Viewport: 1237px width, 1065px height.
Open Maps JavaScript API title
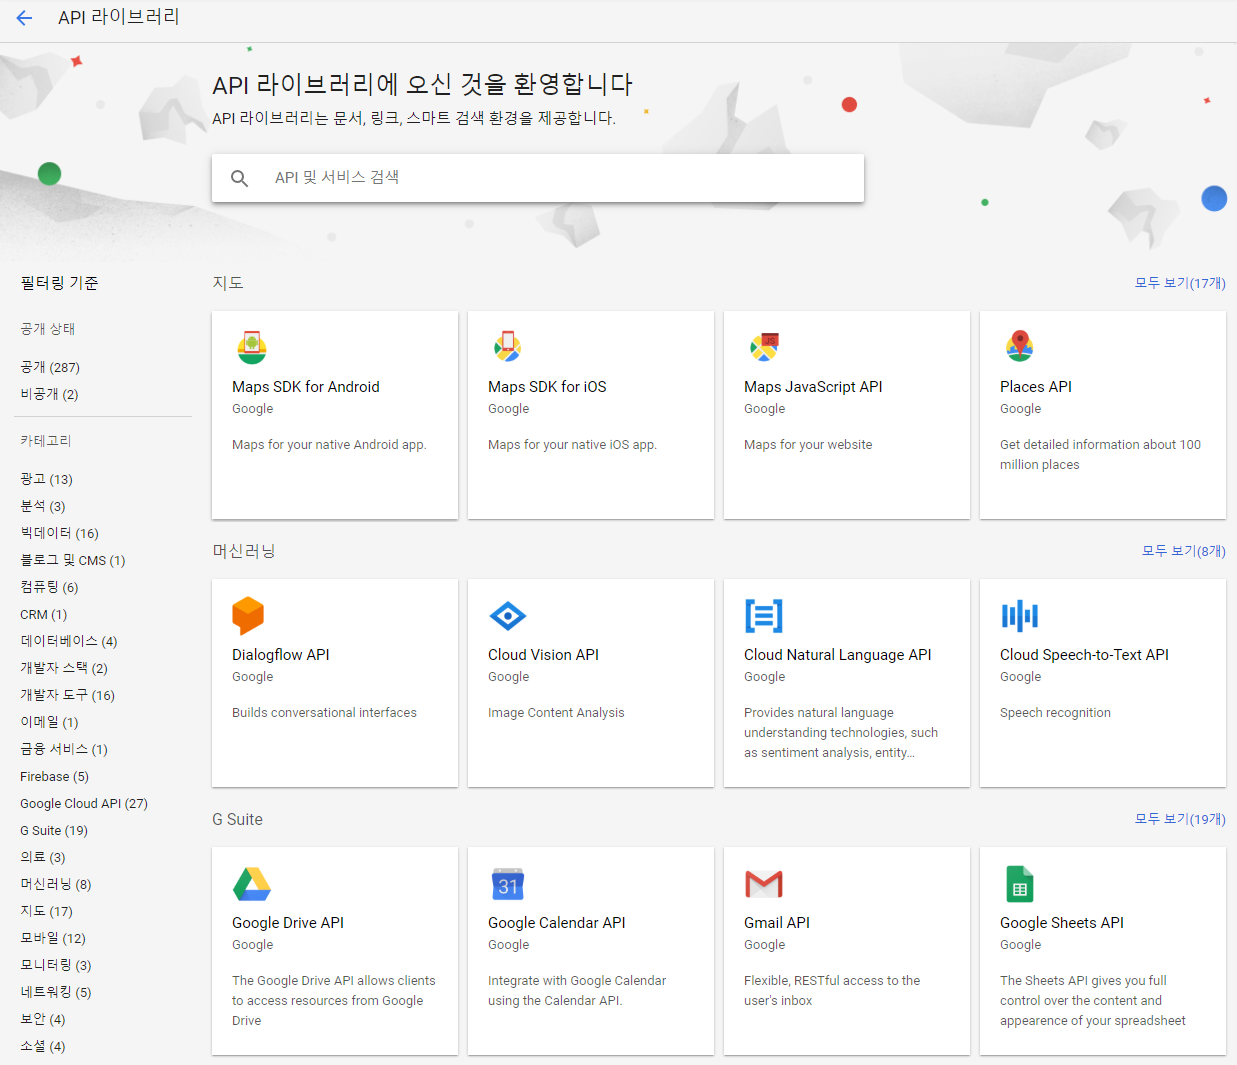813,387
